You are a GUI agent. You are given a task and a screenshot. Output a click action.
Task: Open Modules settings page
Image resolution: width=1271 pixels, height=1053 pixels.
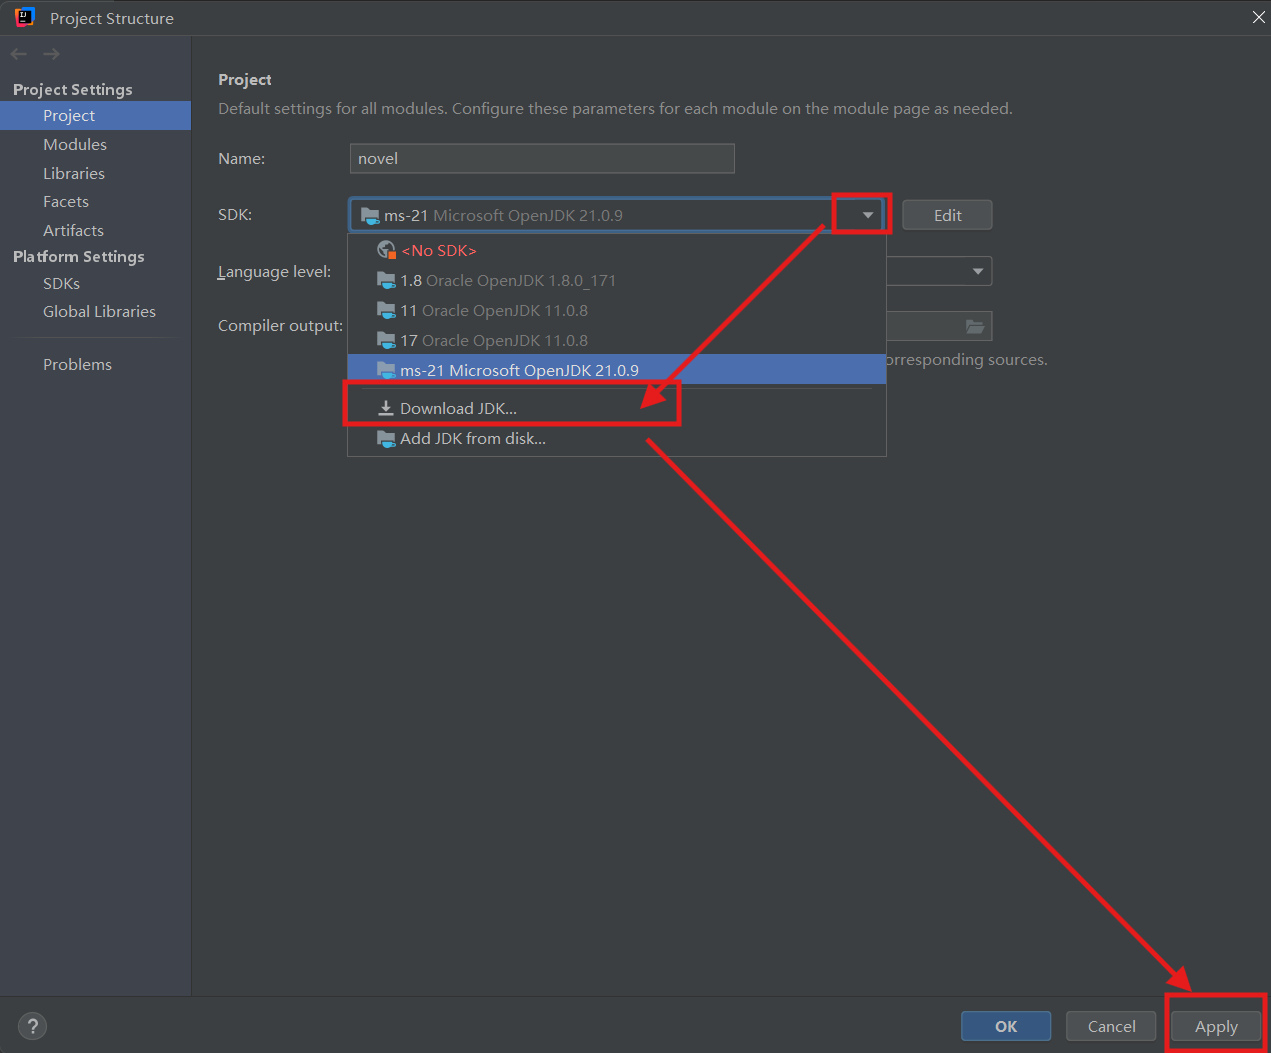point(95,144)
